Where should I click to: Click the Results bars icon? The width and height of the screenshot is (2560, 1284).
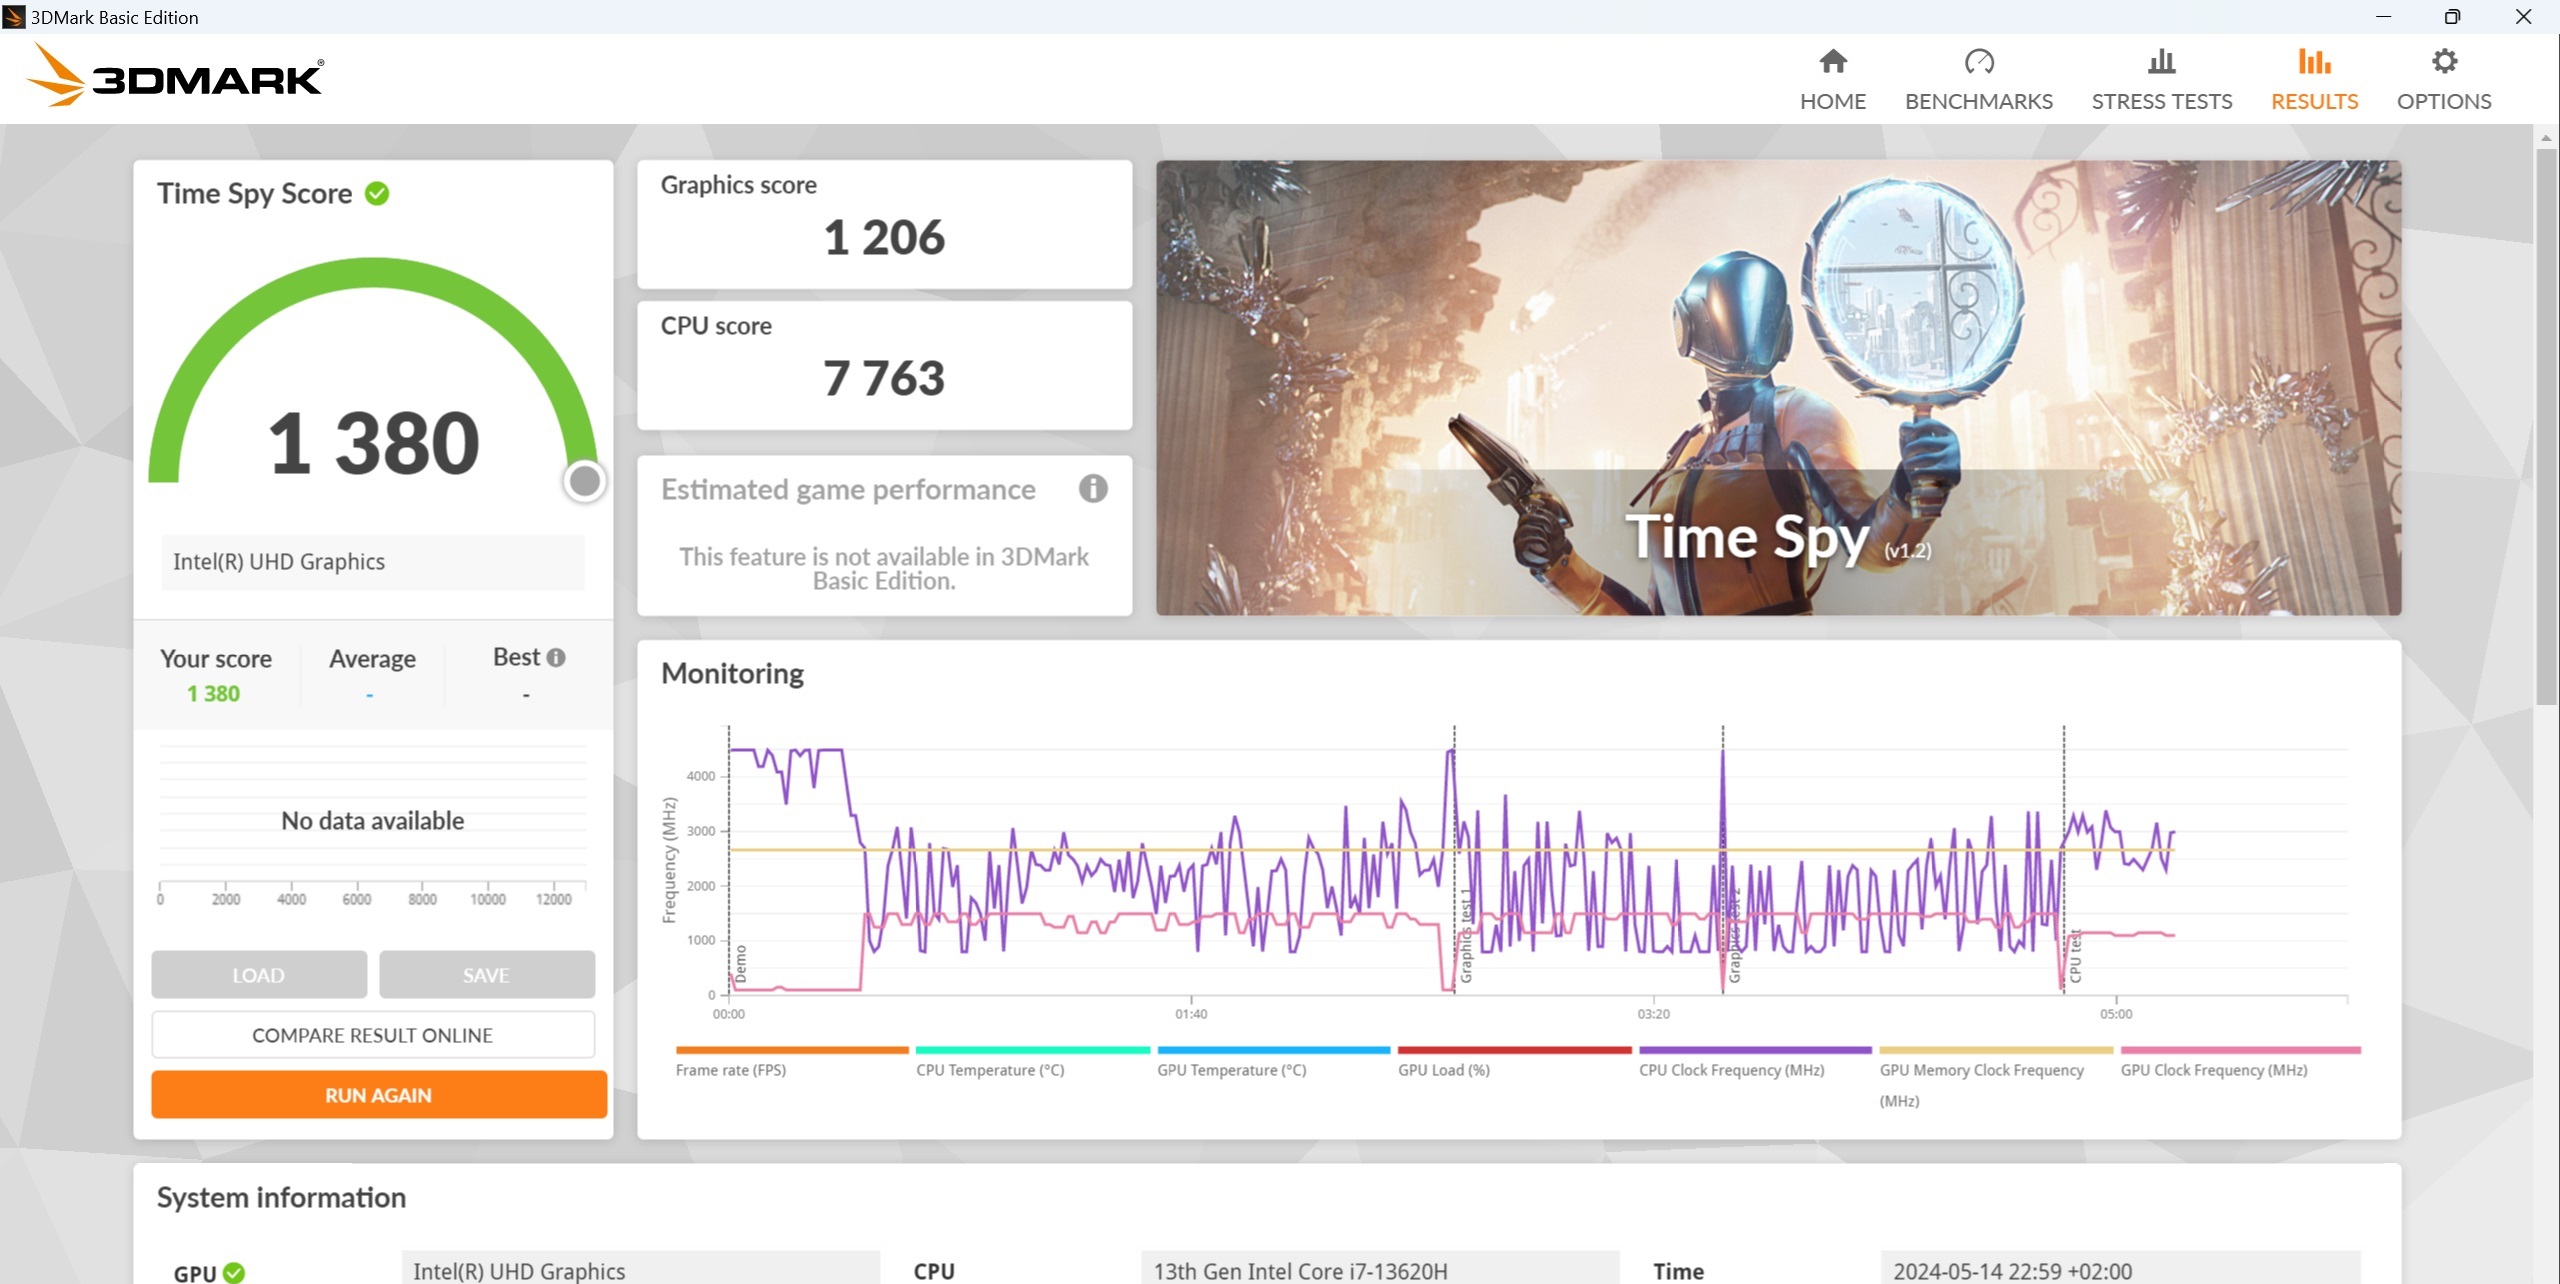[2314, 62]
